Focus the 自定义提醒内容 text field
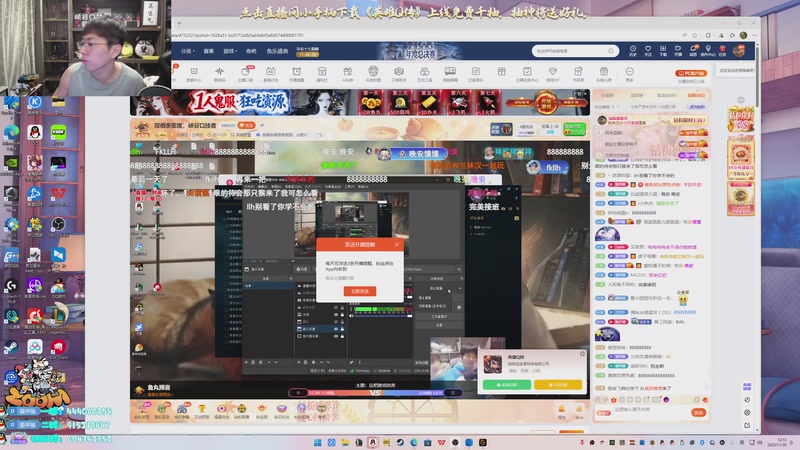The height and width of the screenshot is (450, 800). click(360, 278)
